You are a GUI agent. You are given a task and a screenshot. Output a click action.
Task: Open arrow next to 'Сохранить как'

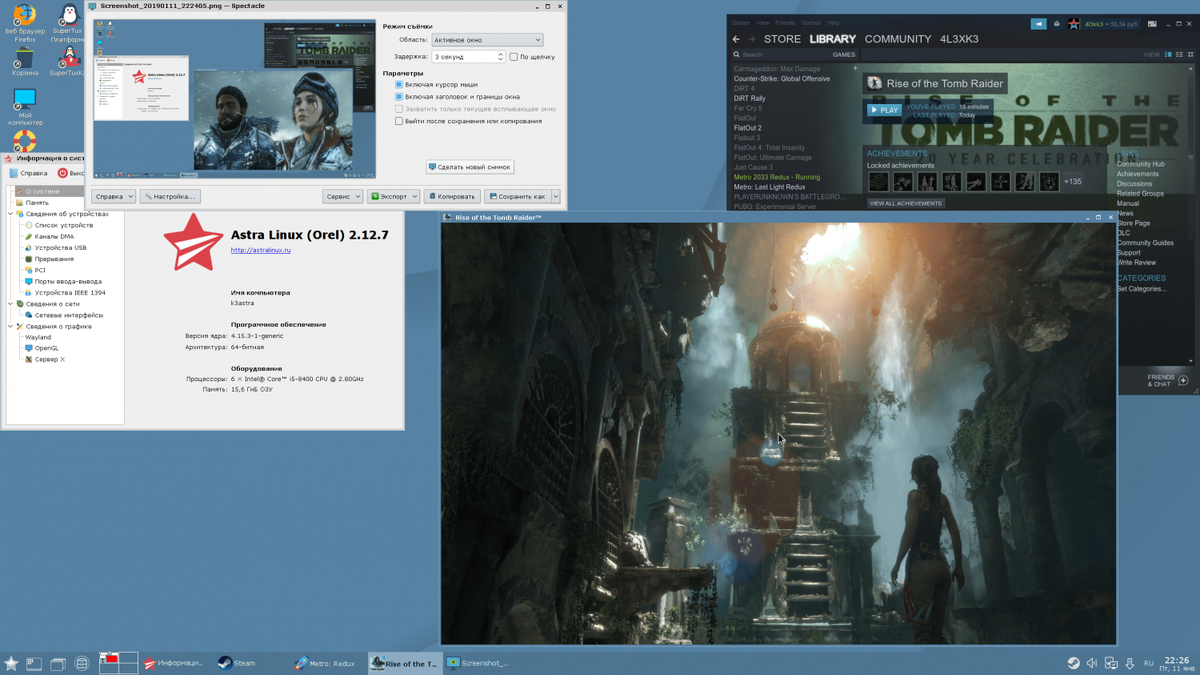pos(556,196)
